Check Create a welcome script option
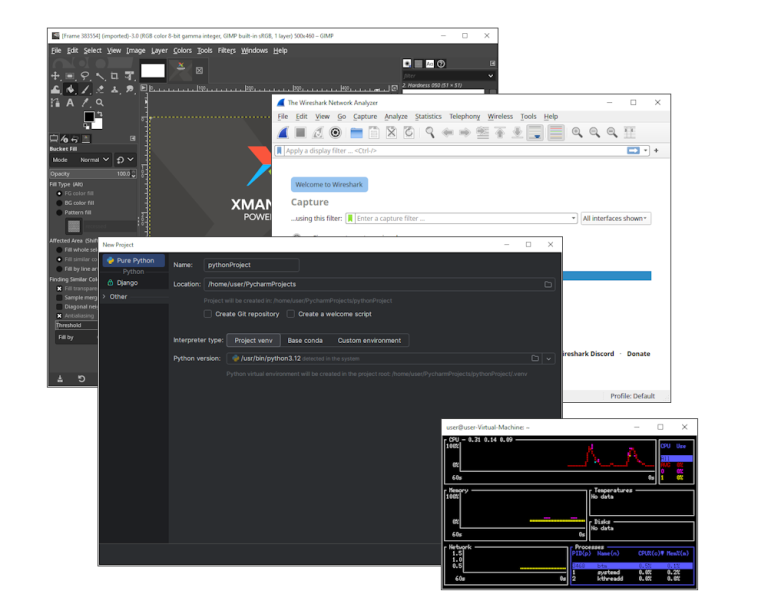Viewport: 768px width, 614px height. [291, 314]
